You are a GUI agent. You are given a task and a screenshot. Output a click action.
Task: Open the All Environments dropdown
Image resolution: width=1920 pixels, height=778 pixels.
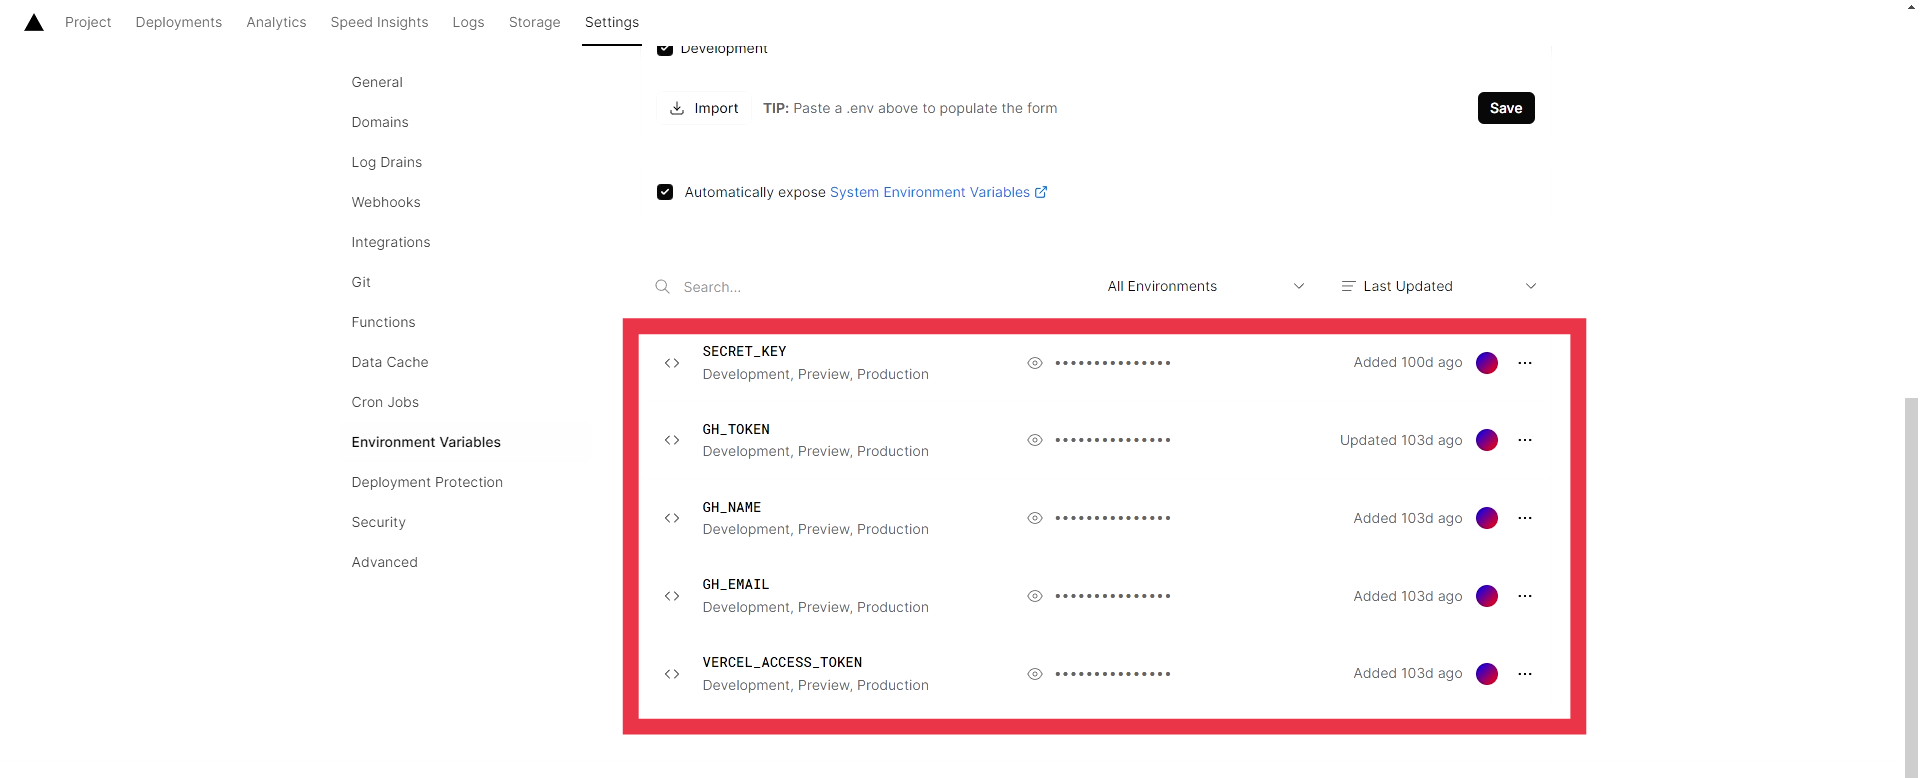(x=1206, y=286)
